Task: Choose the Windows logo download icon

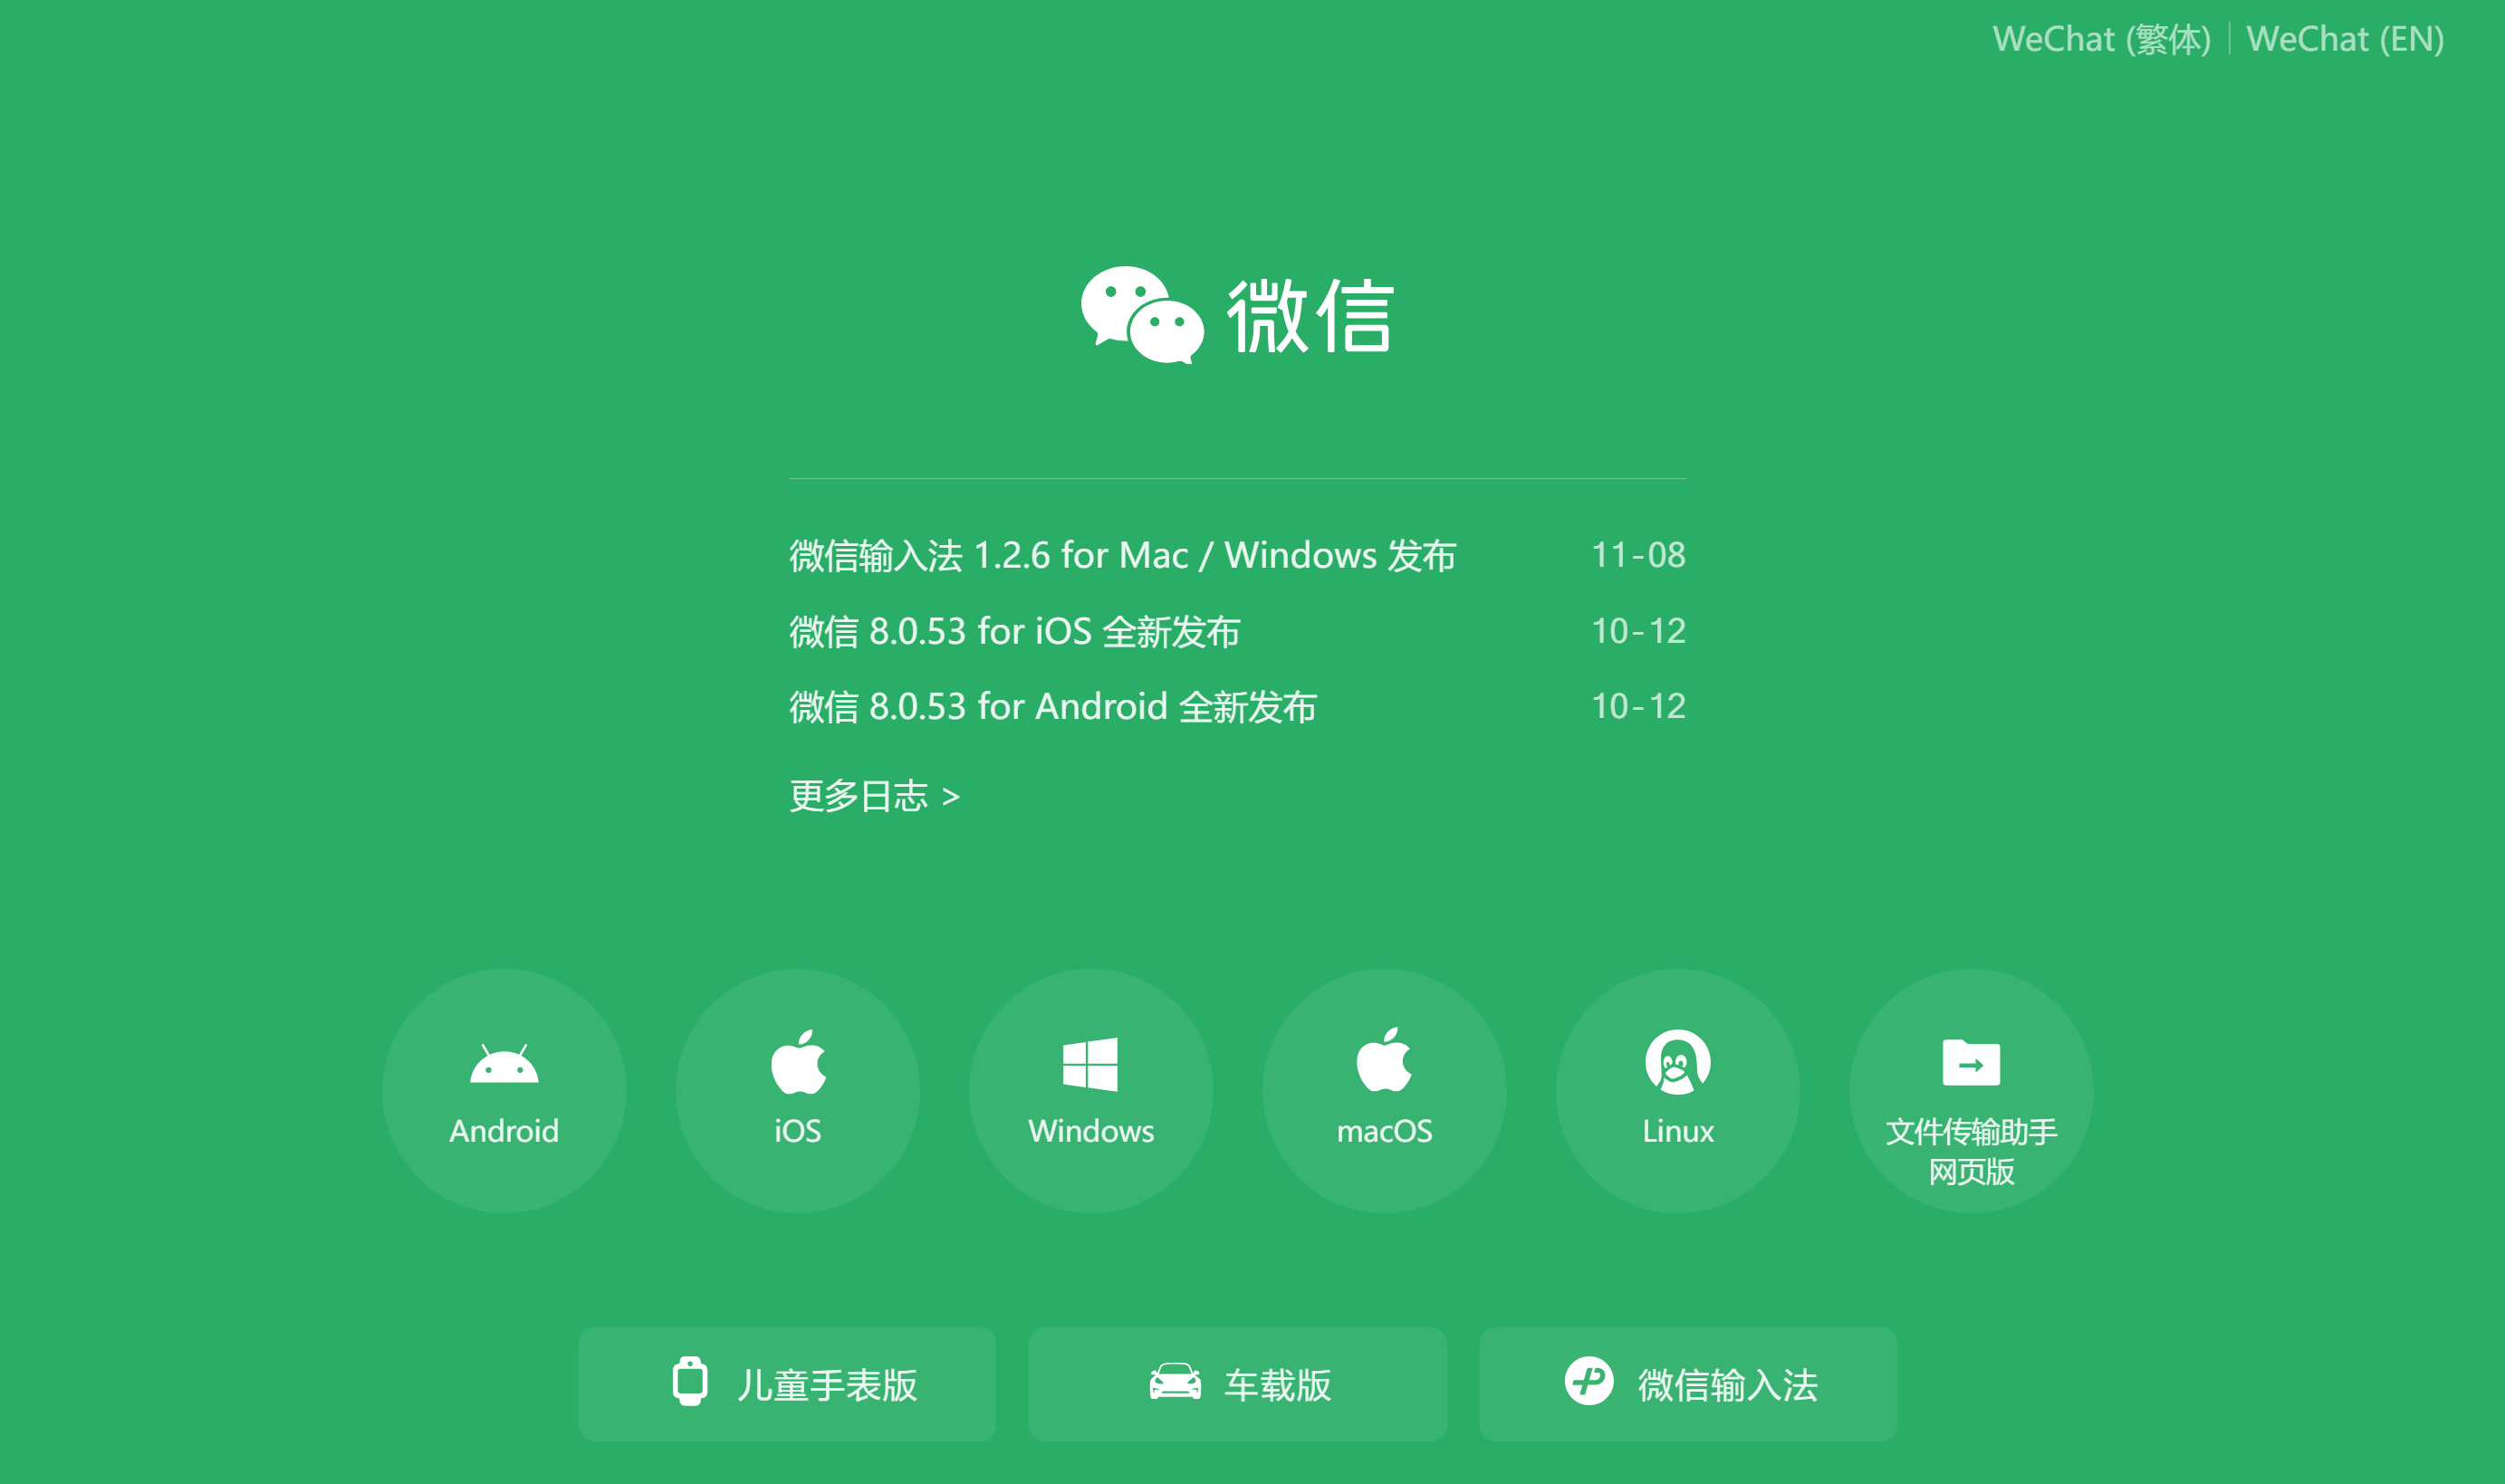Action: coord(1090,1063)
